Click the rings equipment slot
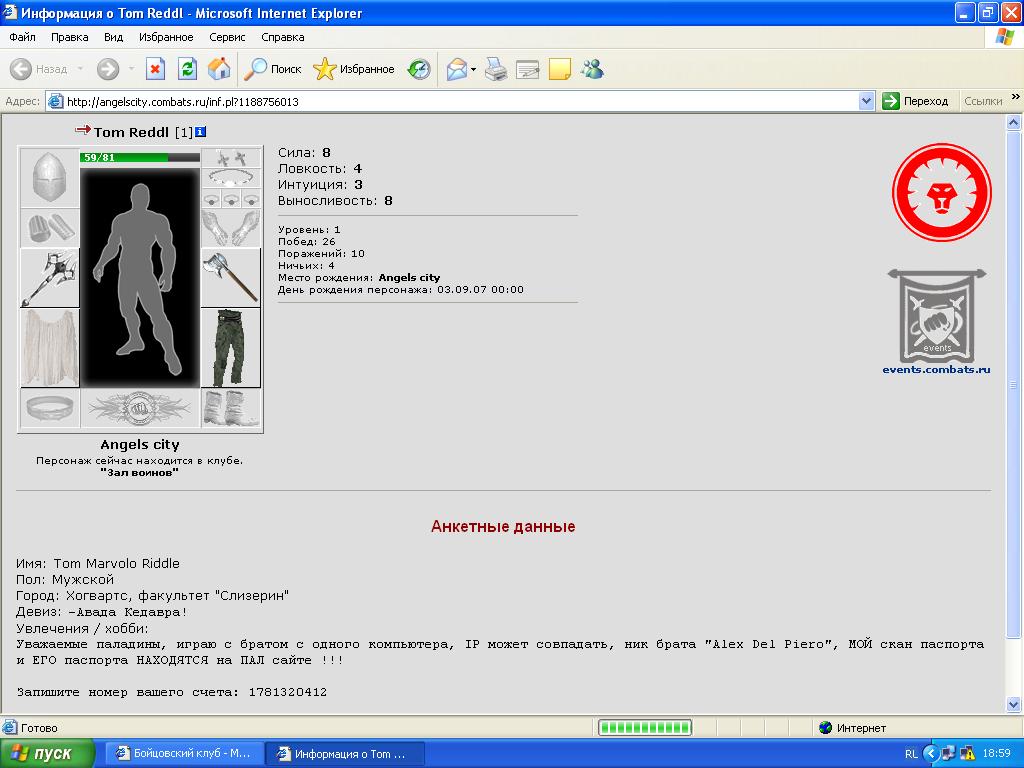1024x768 pixels. pyautogui.click(x=231, y=199)
